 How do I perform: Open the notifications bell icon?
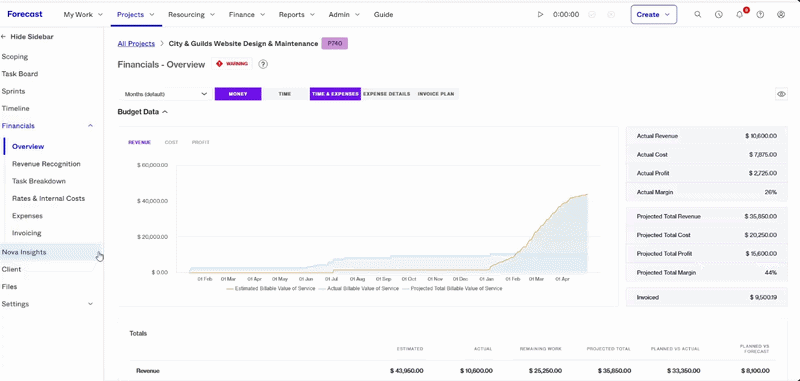[740, 14]
